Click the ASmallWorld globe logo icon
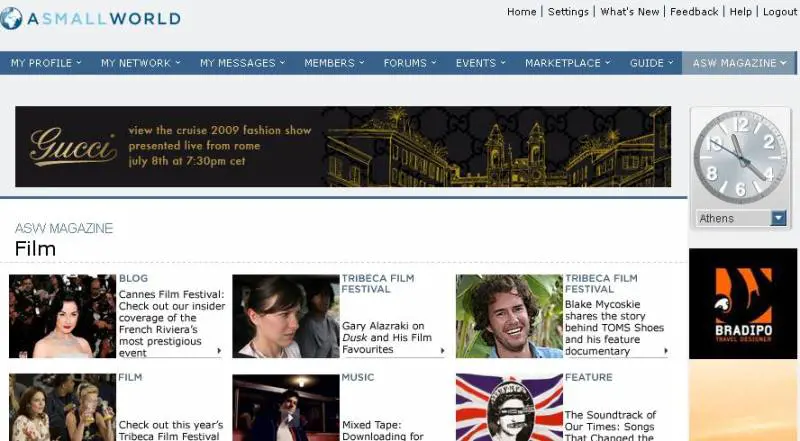This screenshot has height=441, width=800. tap(12, 18)
